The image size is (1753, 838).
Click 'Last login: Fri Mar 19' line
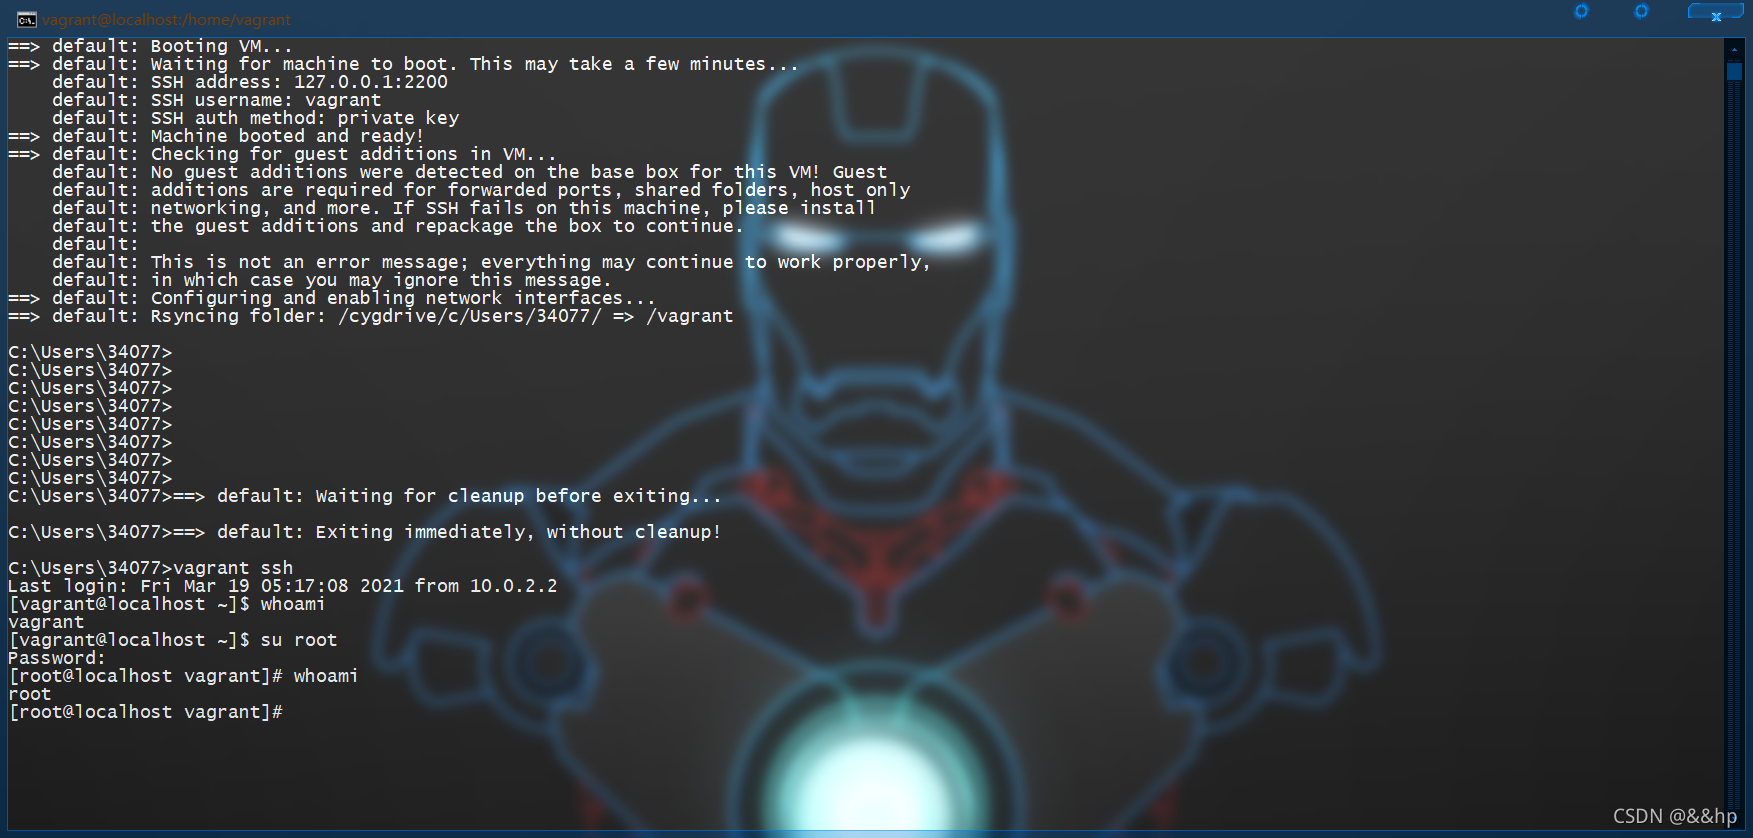[x=283, y=586]
